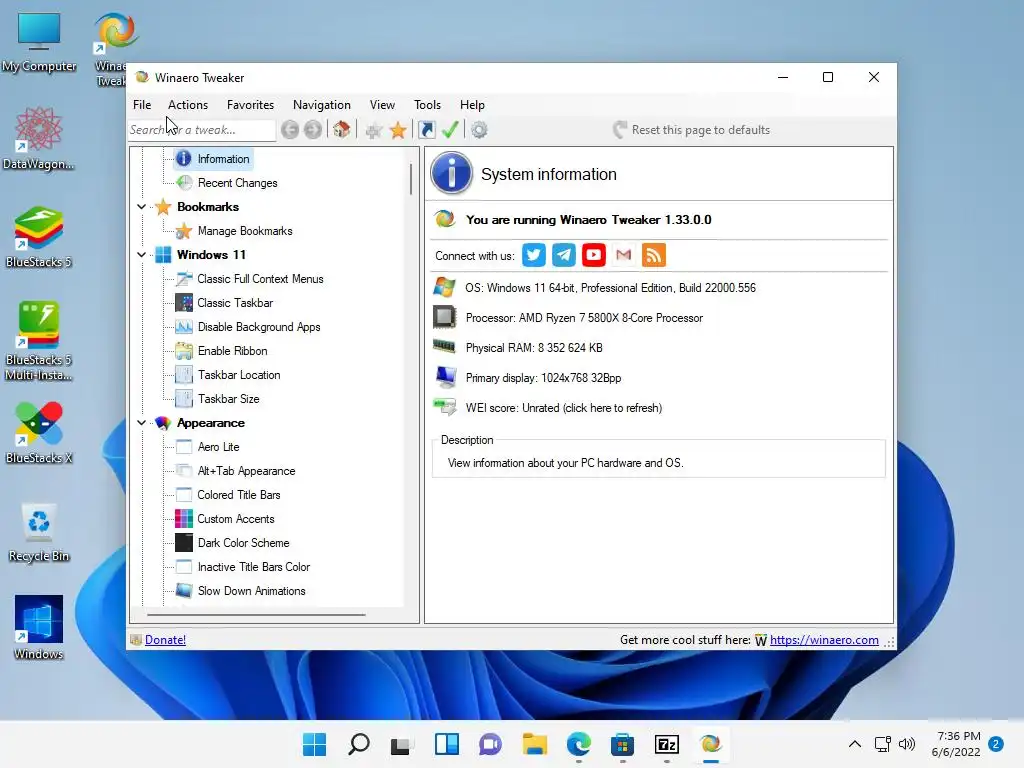The image size is (1024, 768).
Task: Select DataWagon desktop shortcut
Action: [39, 138]
